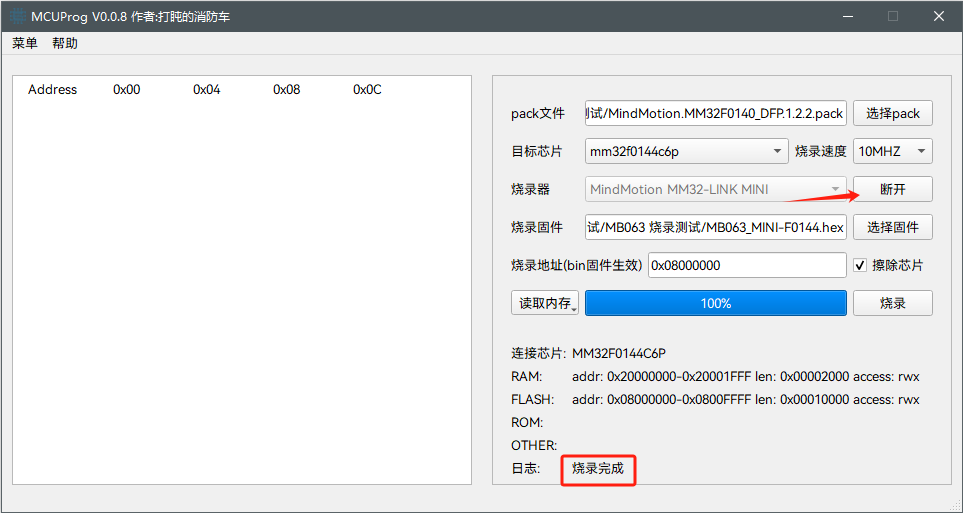Click the pack文件 path input field
The image size is (963, 513).
click(x=716, y=114)
